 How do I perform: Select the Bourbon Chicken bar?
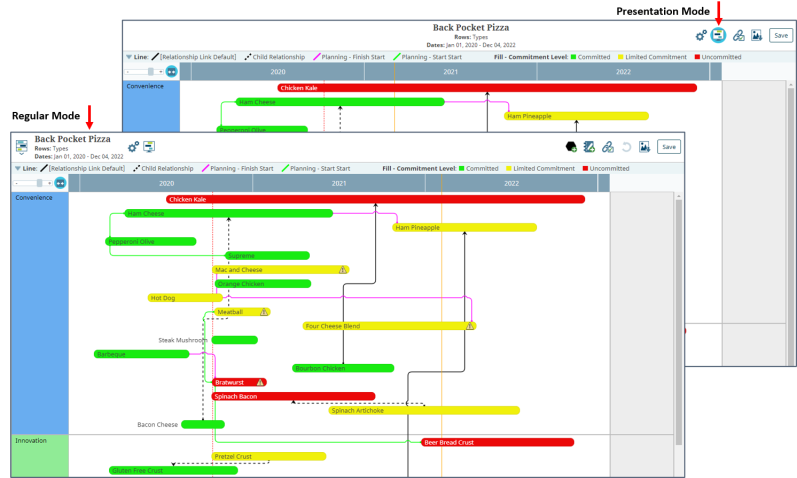(343, 368)
